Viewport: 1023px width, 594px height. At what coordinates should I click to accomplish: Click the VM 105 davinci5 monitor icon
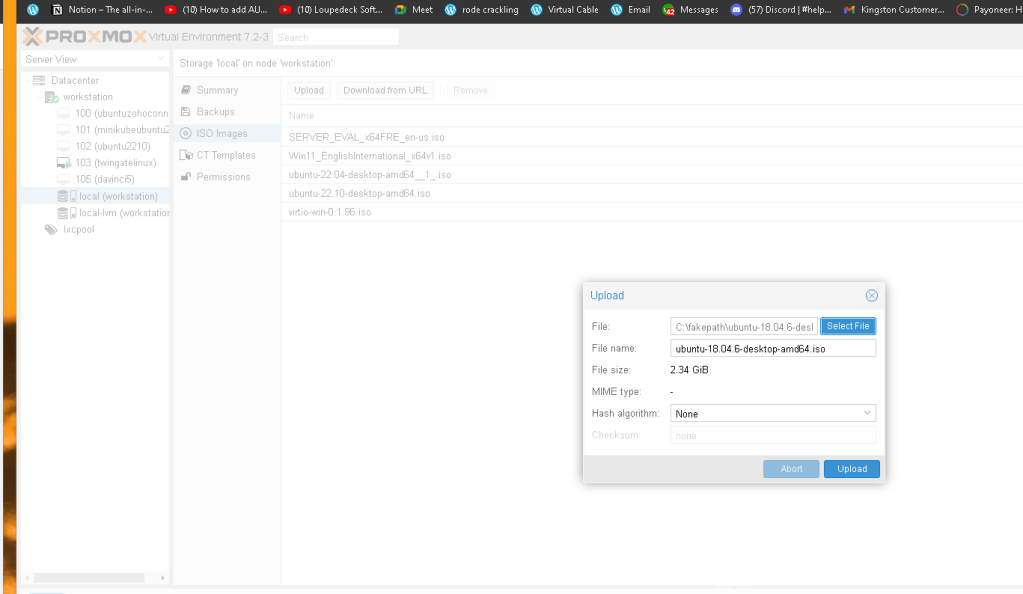tap(63, 180)
